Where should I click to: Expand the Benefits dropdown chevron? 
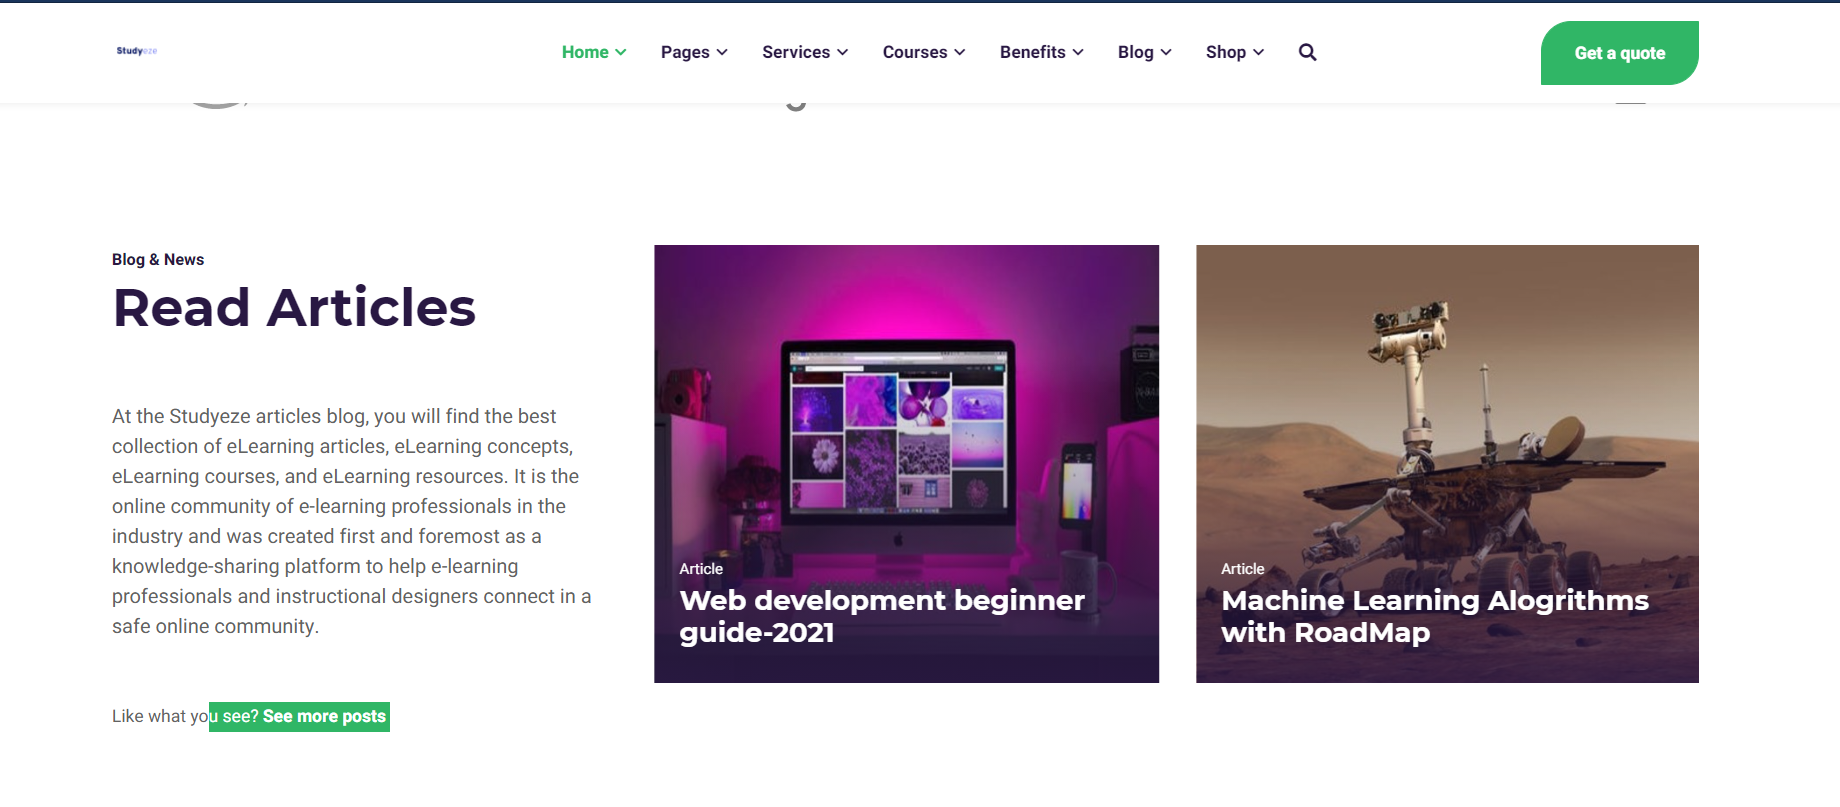pyautogui.click(x=1078, y=53)
